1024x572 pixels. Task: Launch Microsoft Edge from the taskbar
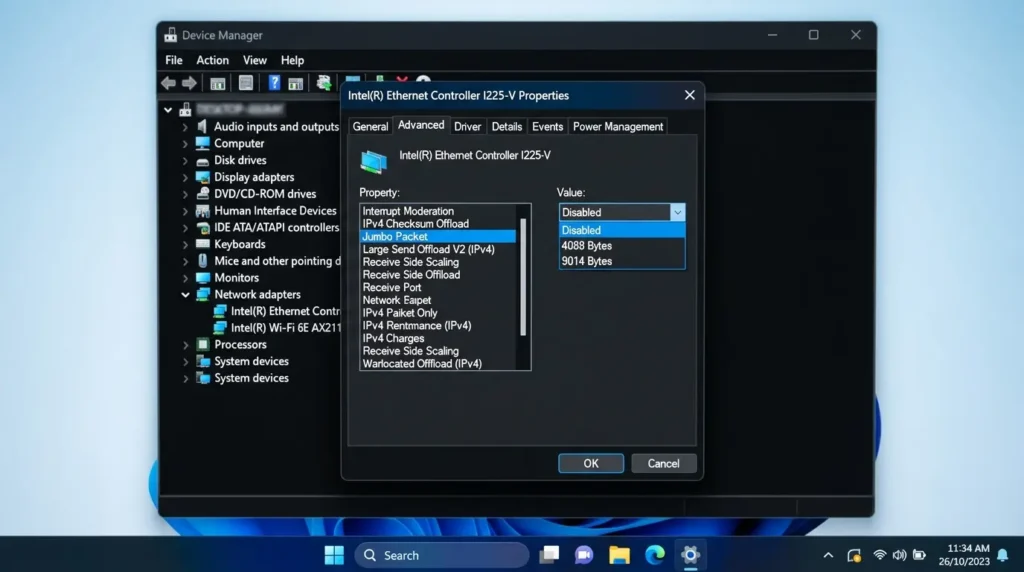point(654,555)
